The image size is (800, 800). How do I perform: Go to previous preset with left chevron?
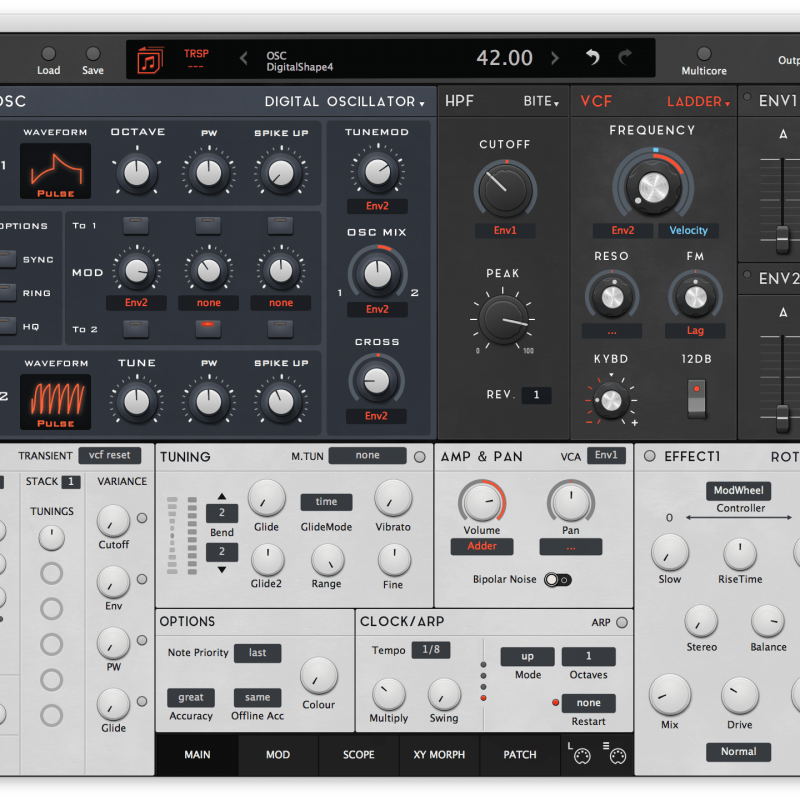(244, 59)
